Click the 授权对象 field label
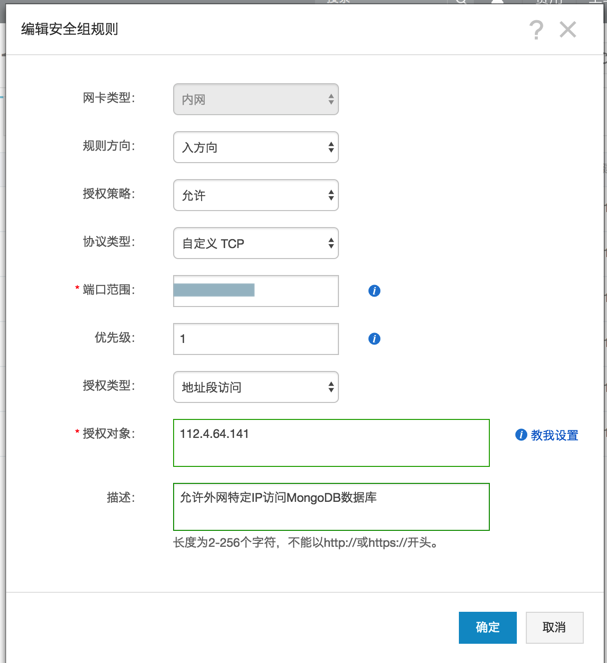This screenshot has height=663, width=607. tap(109, 434)
